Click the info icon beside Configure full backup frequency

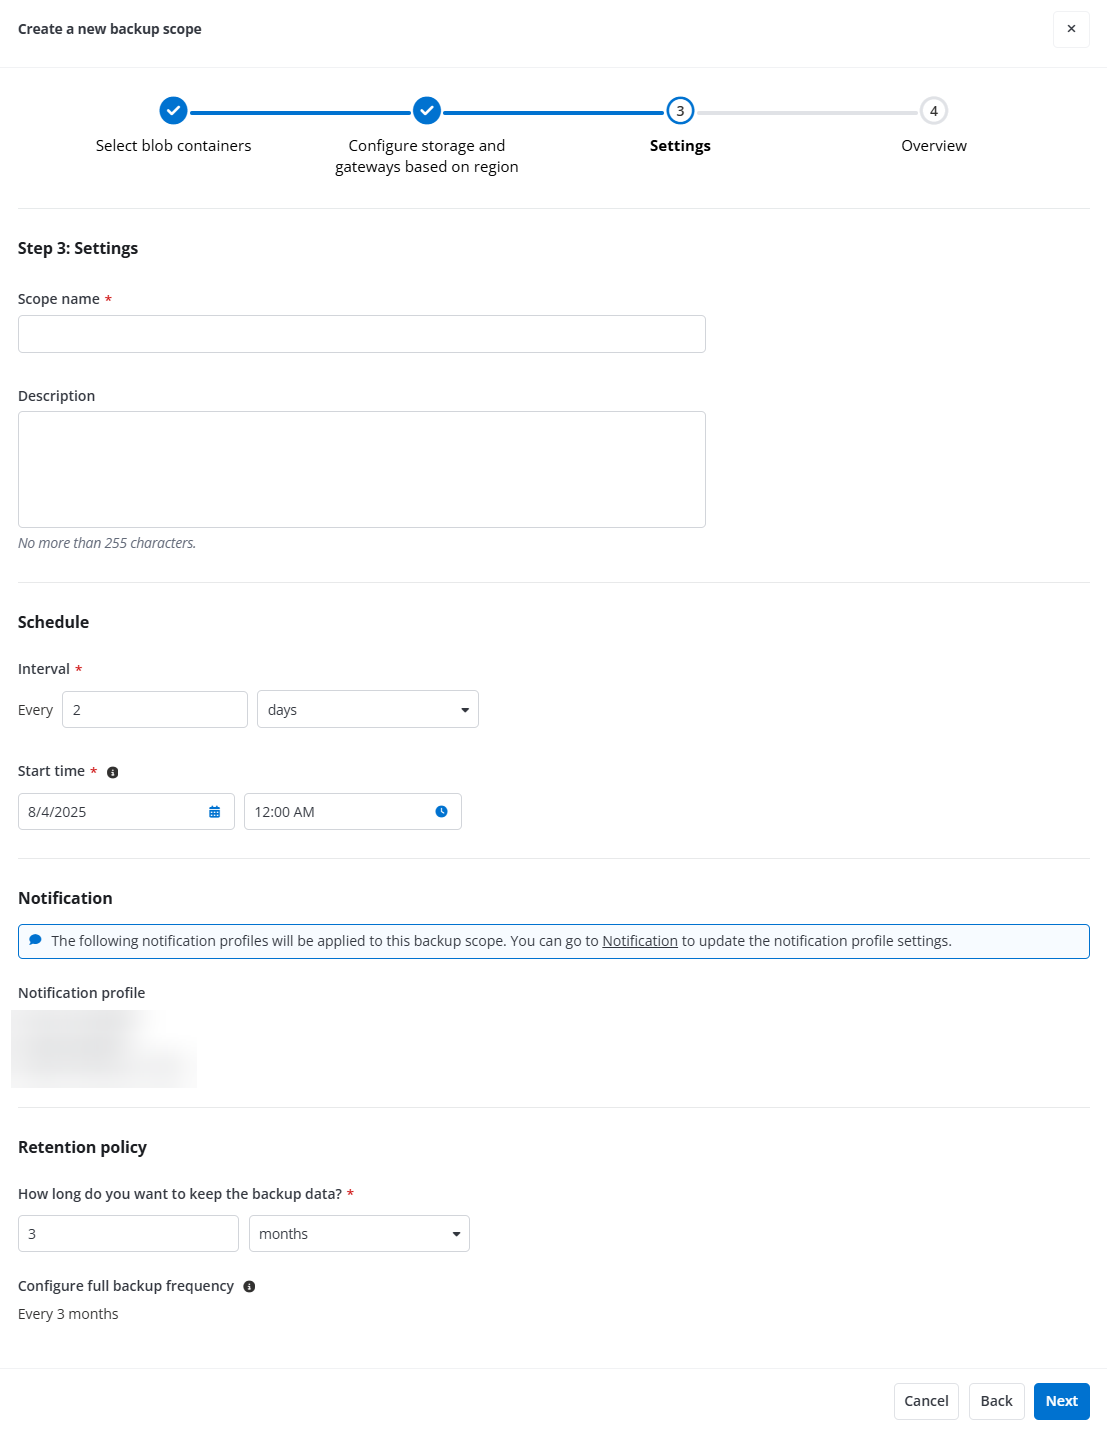[249, 1286]
